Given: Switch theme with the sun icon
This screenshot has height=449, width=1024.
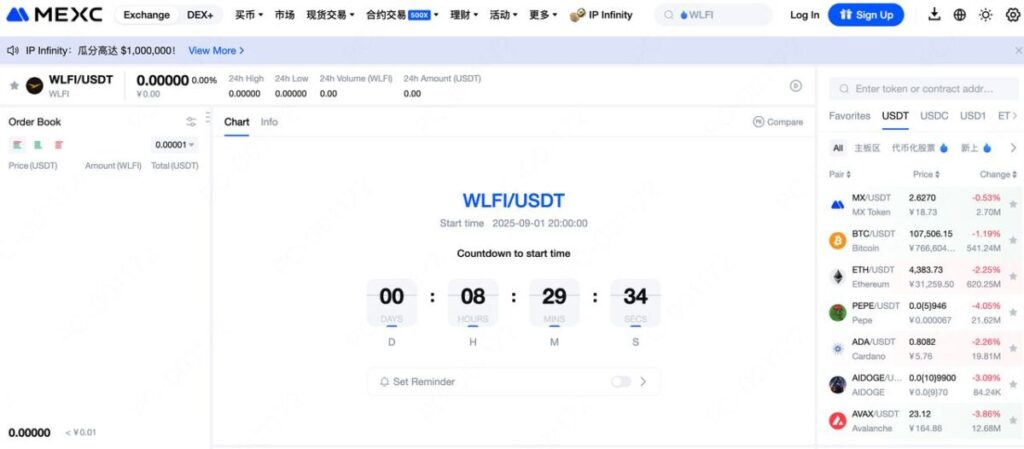Looking at the screenshot, I should point(985,14).
